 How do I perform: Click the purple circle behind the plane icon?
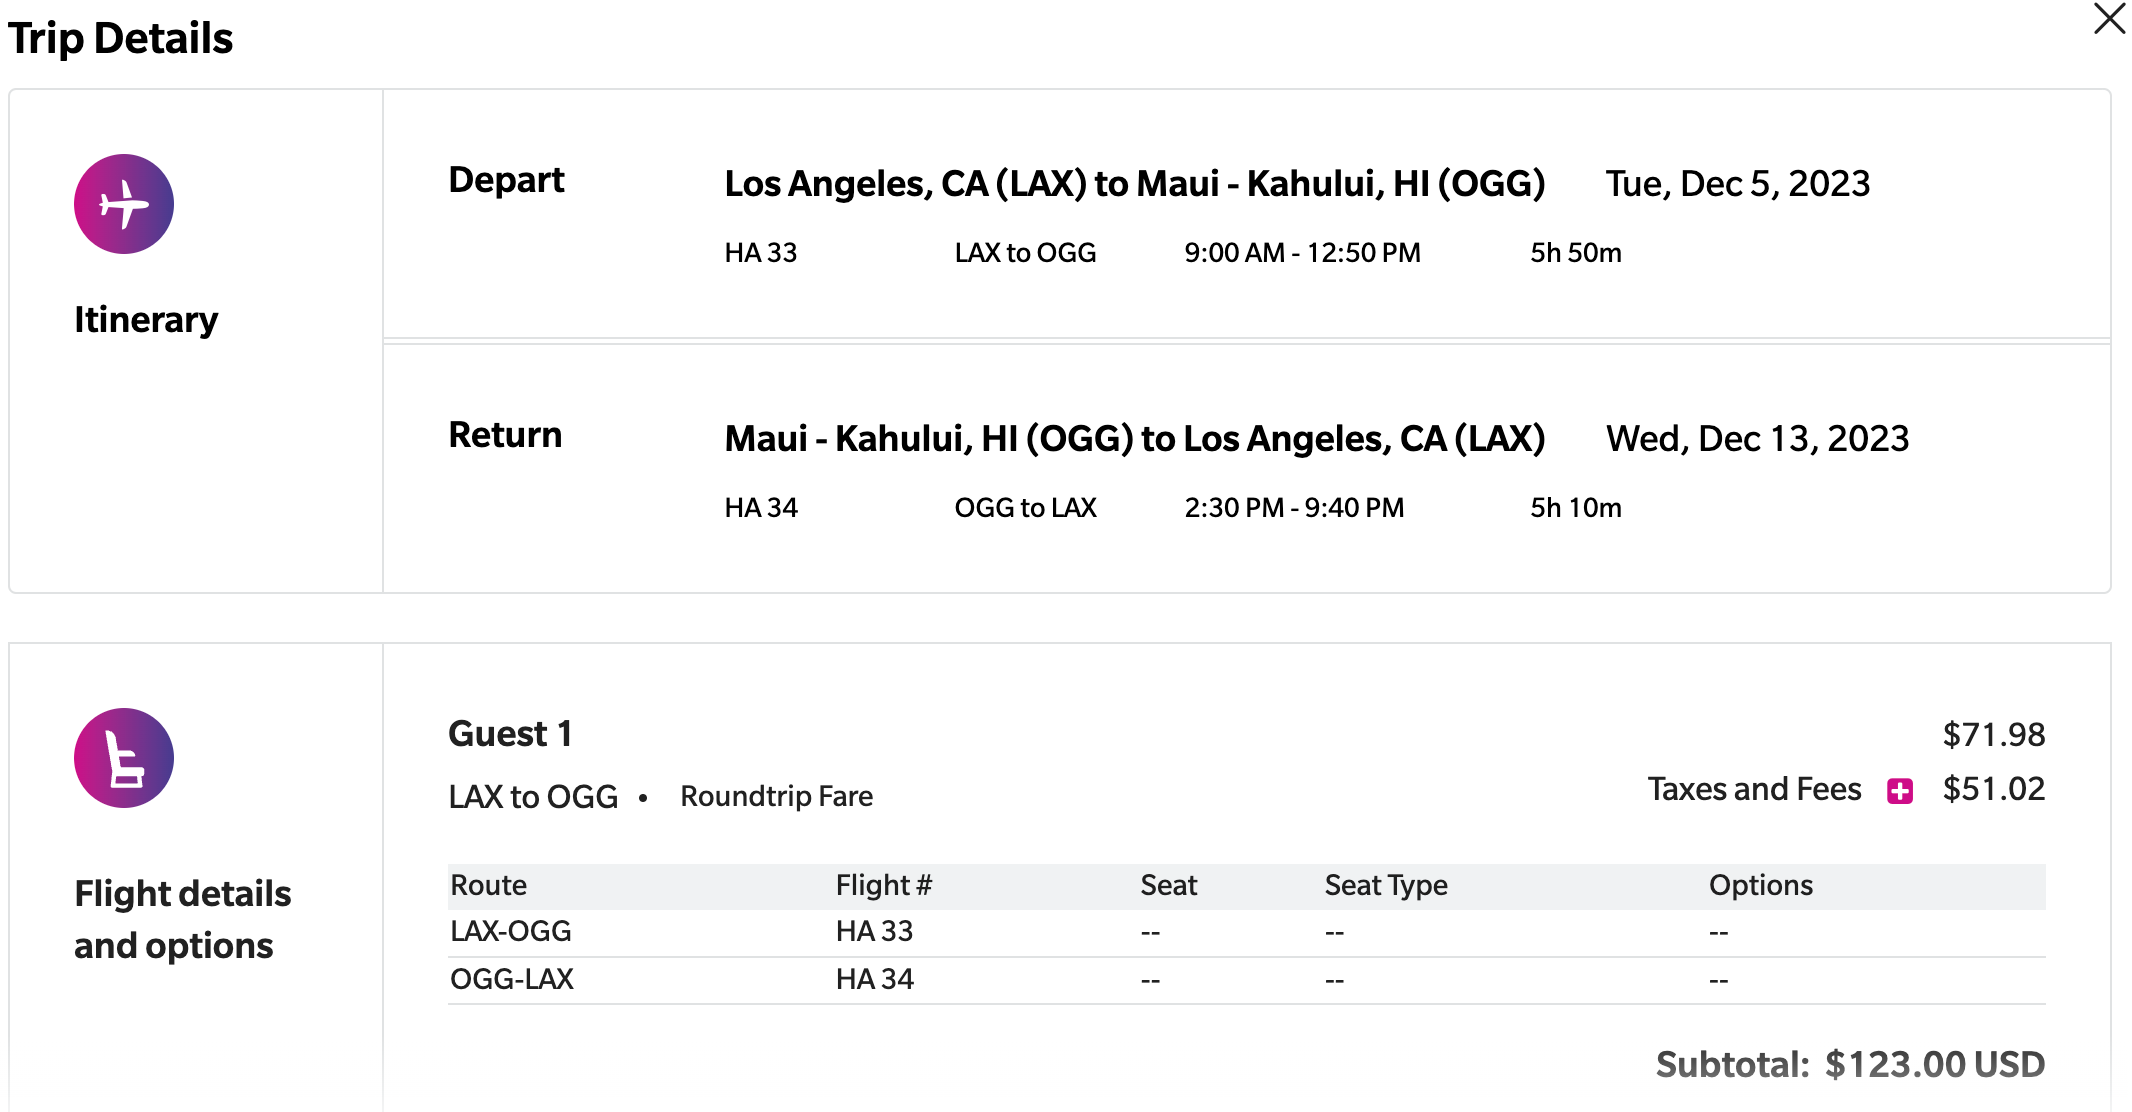coord(123,203)
